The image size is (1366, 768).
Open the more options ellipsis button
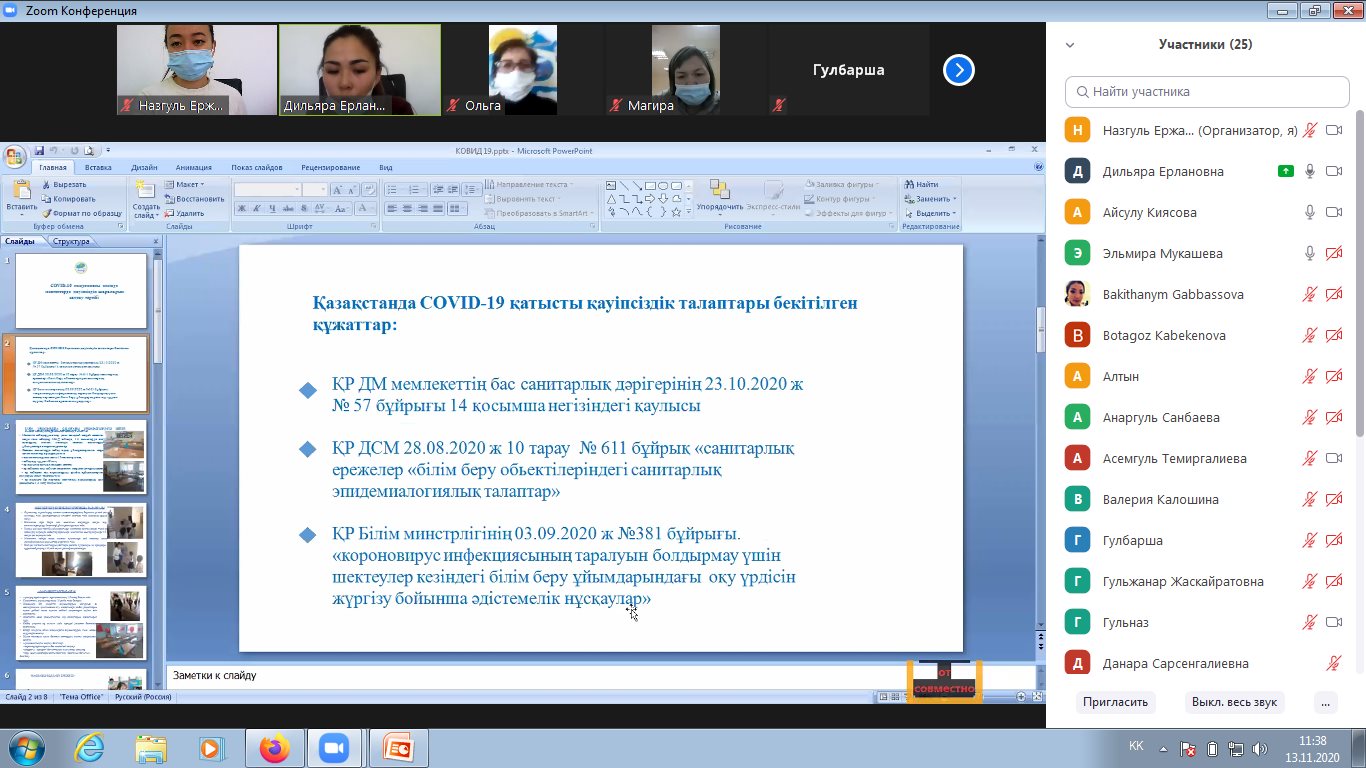pyautogui.click(x=1326, y=702)
